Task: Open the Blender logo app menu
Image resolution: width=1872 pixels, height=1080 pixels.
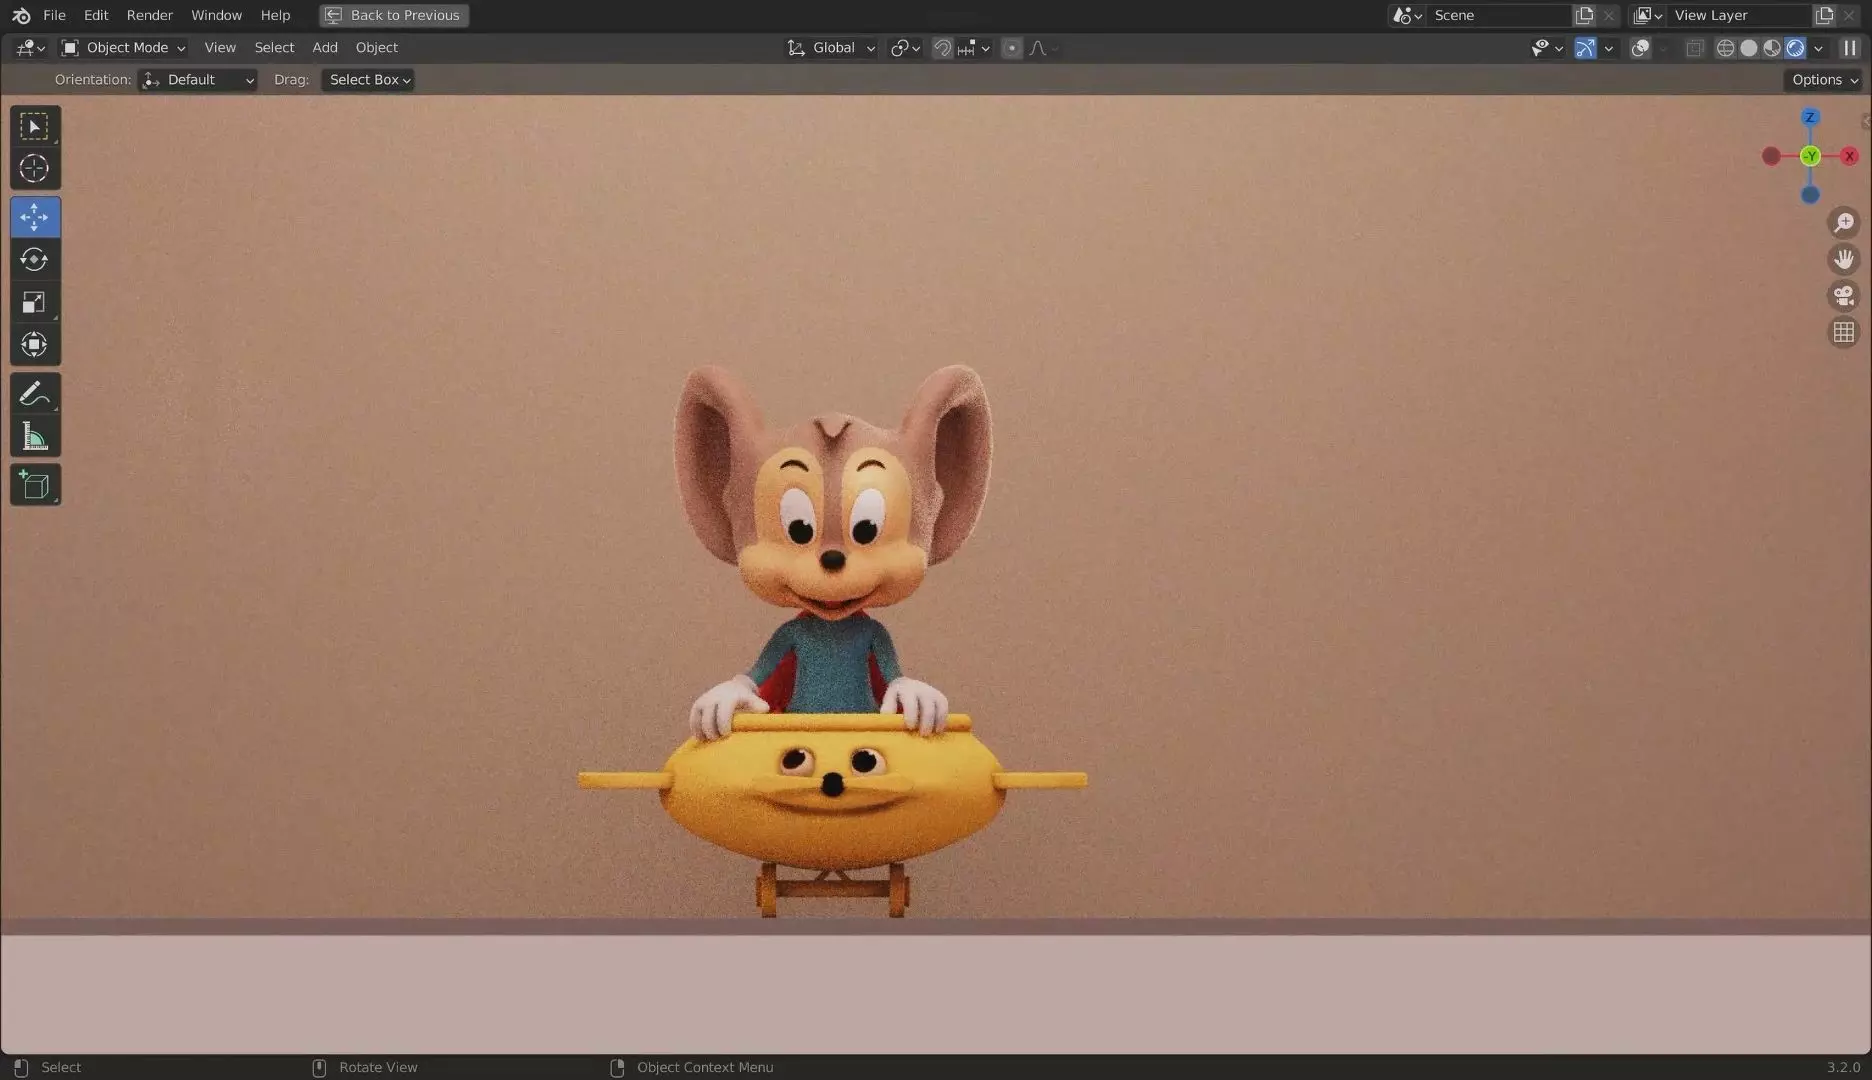Action: 21,15
